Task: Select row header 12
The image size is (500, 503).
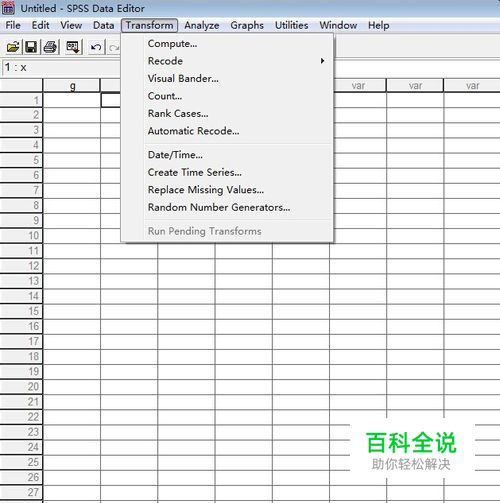Action: pyautogui.click(x=21, y=266)
